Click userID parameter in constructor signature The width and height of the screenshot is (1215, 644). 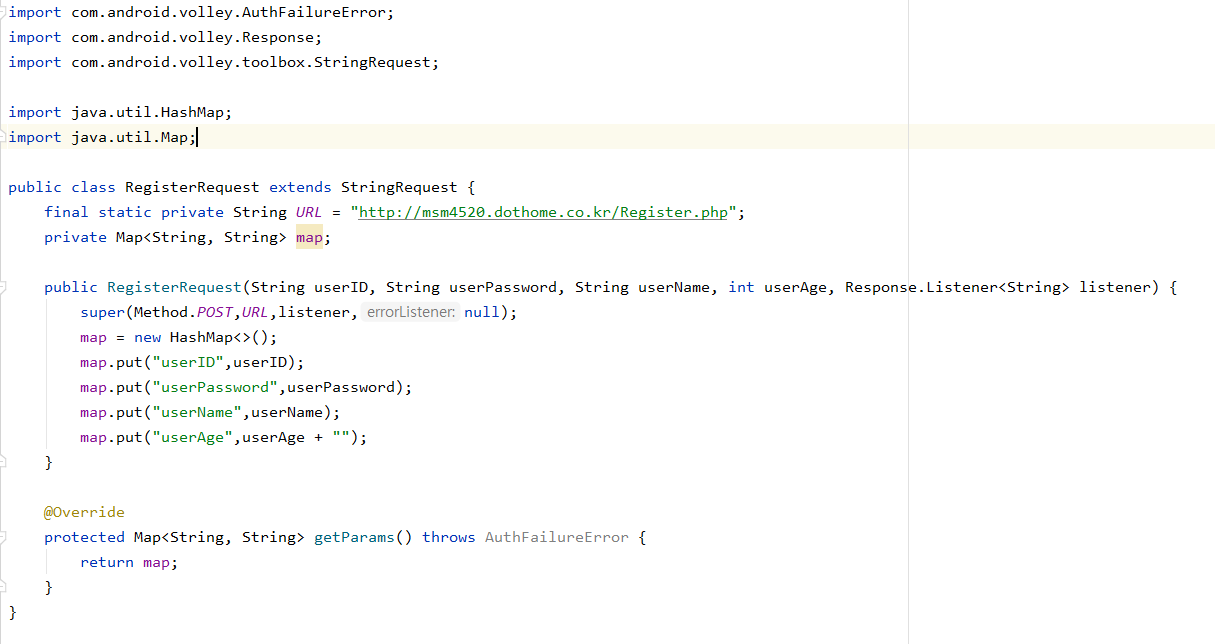(340, 287)
